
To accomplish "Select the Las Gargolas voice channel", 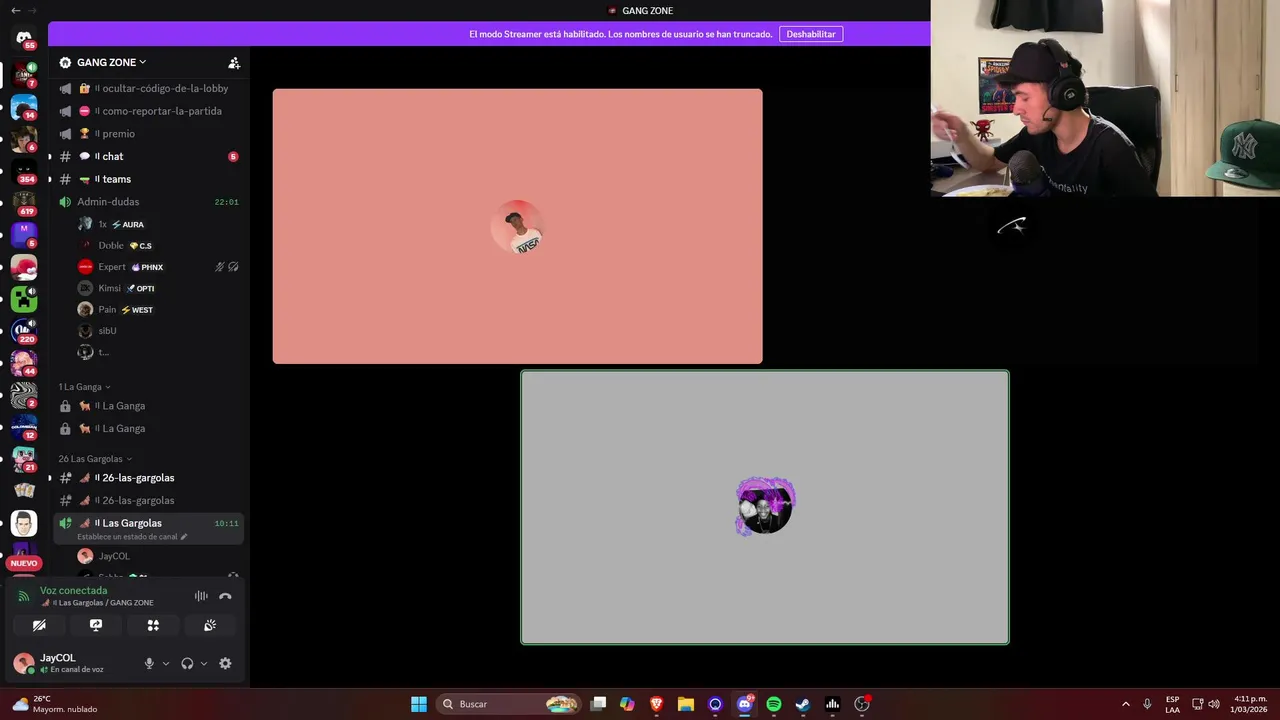I will click(148, 523).
